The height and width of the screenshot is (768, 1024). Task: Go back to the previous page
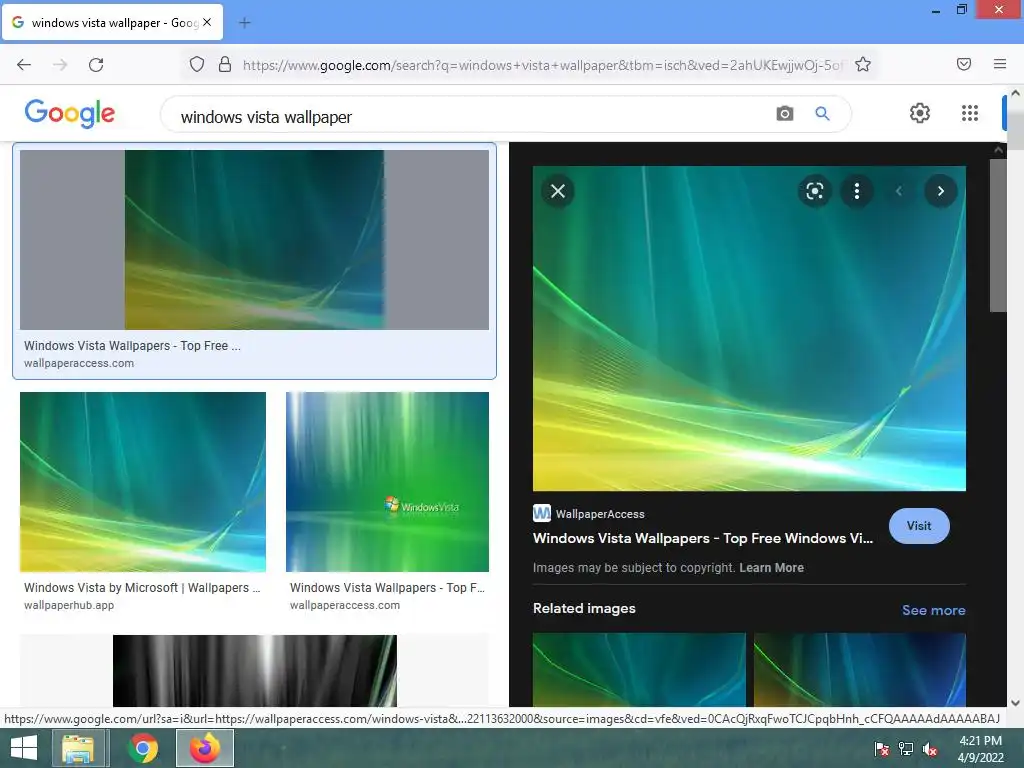[x=24, y=64]
